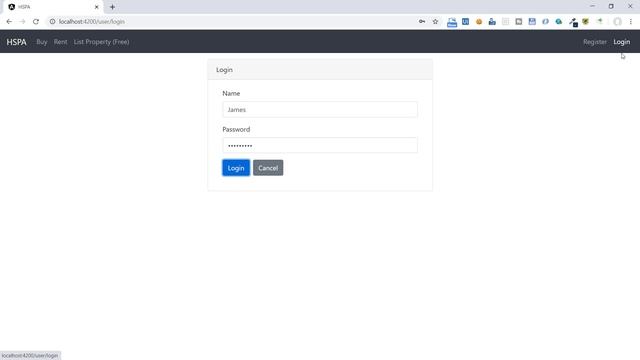Click the gray Cancel button
The height and width of the screenshot is (360, 640).
click(268, 168)
